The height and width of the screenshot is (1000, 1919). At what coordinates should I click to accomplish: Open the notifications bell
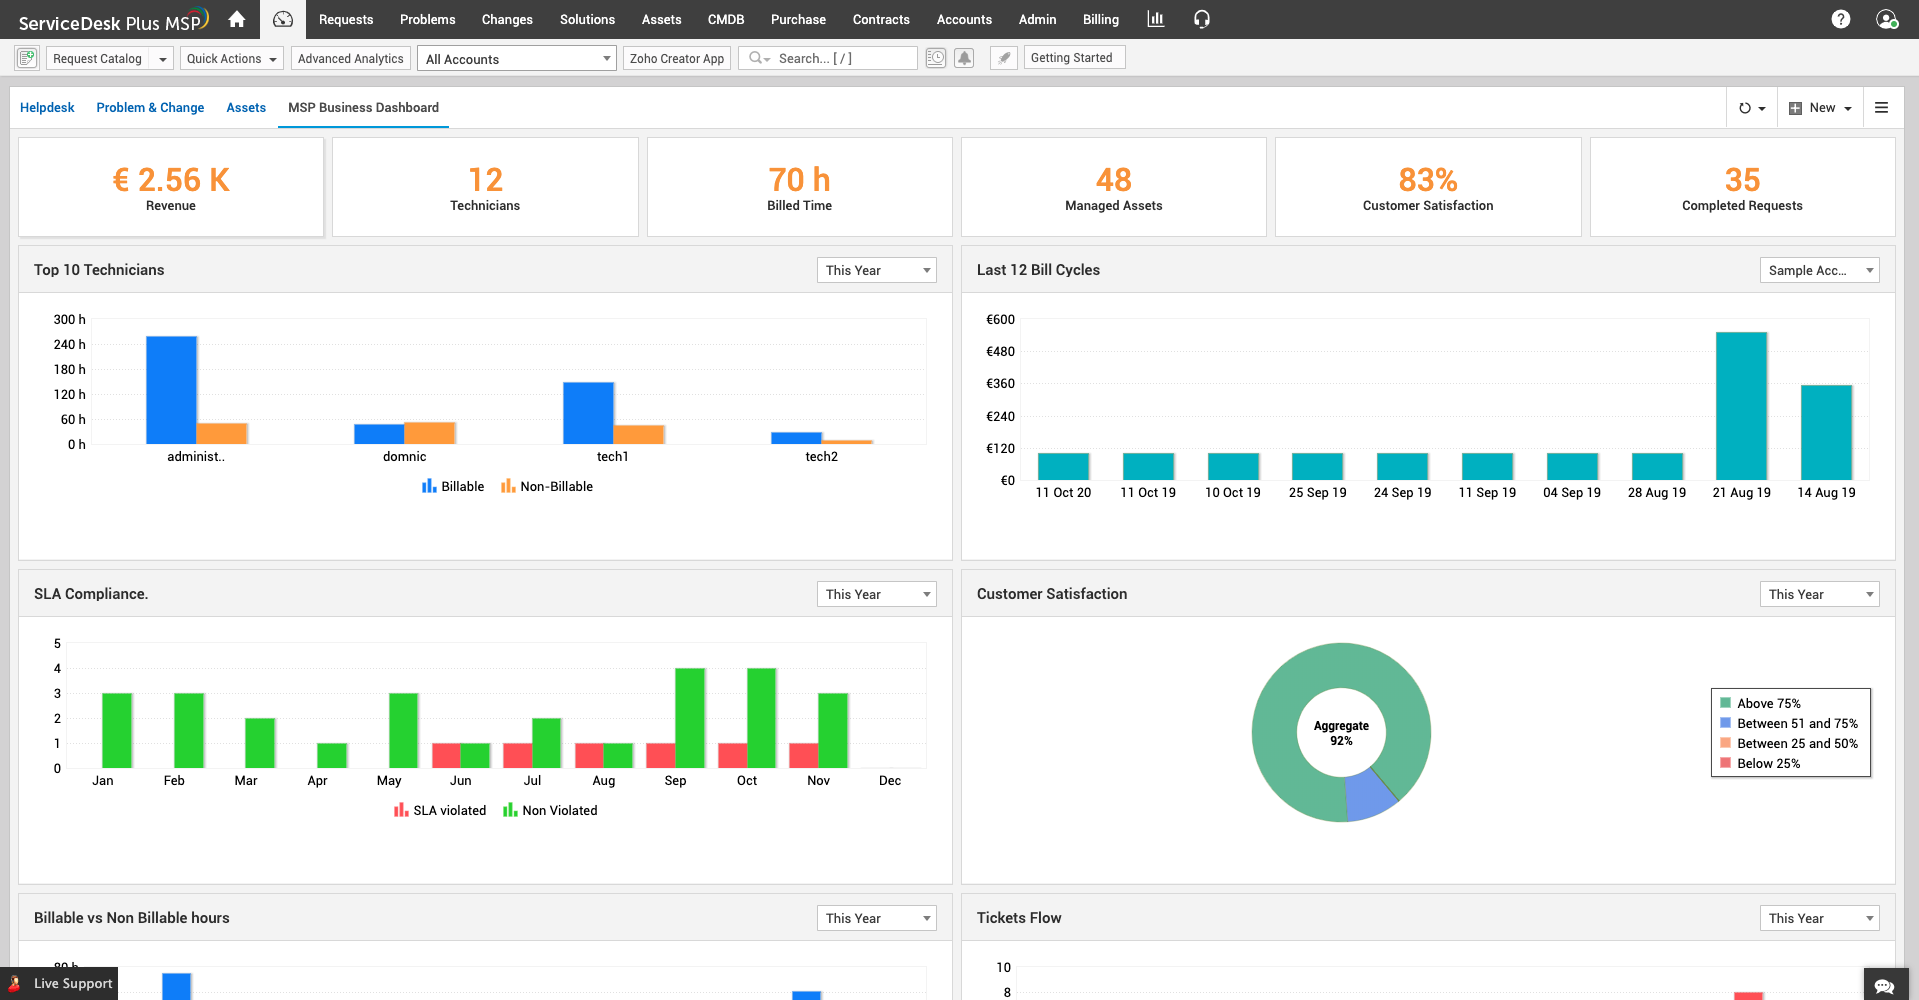[963, 58]
